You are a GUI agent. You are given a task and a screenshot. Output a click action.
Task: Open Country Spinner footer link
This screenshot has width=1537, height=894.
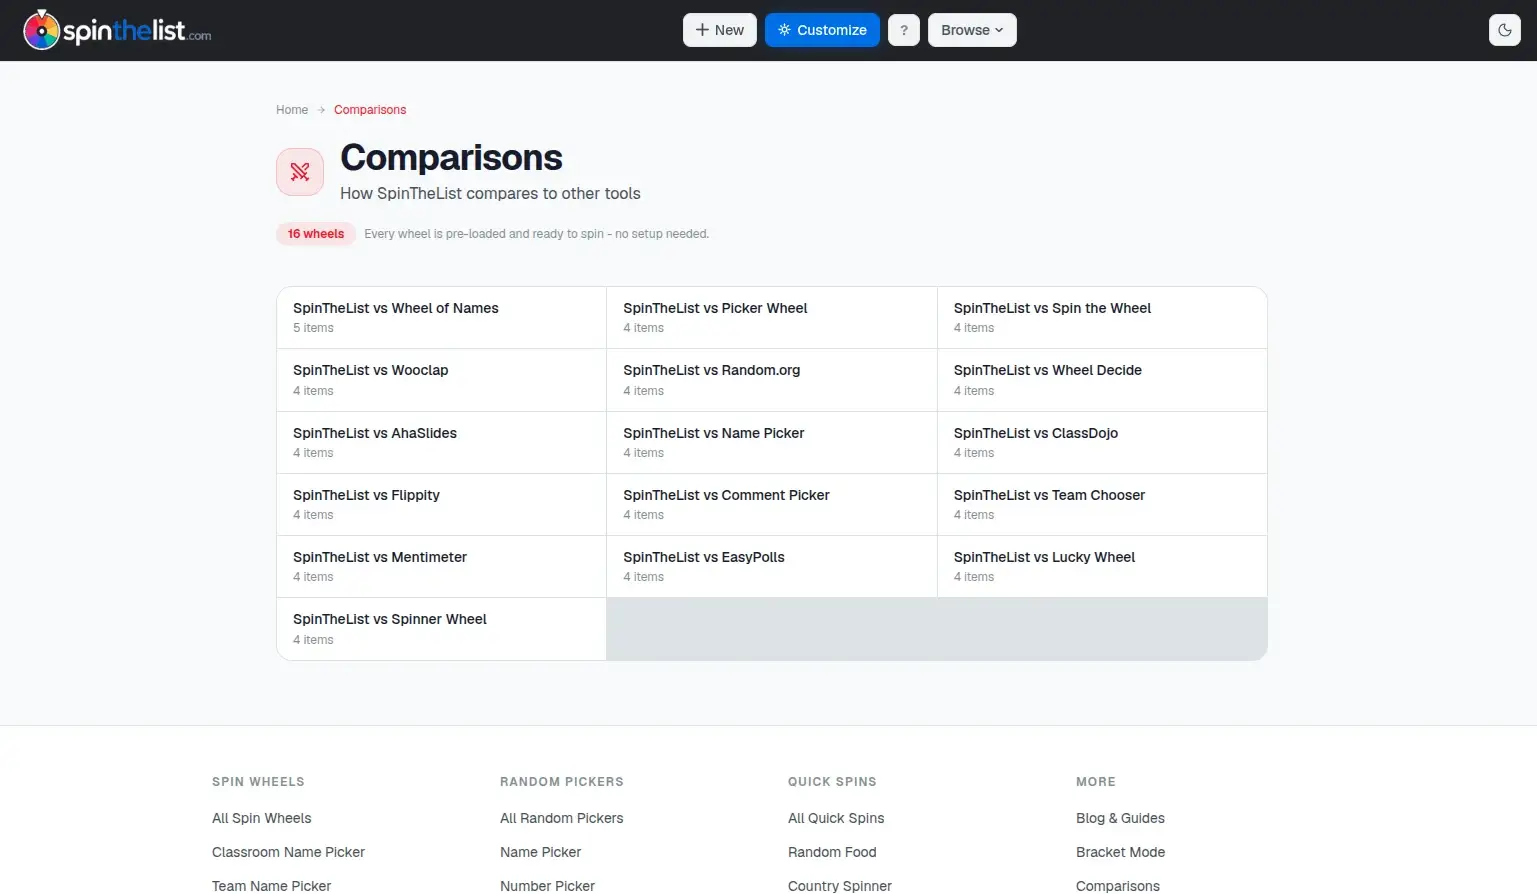coord(840,886)
